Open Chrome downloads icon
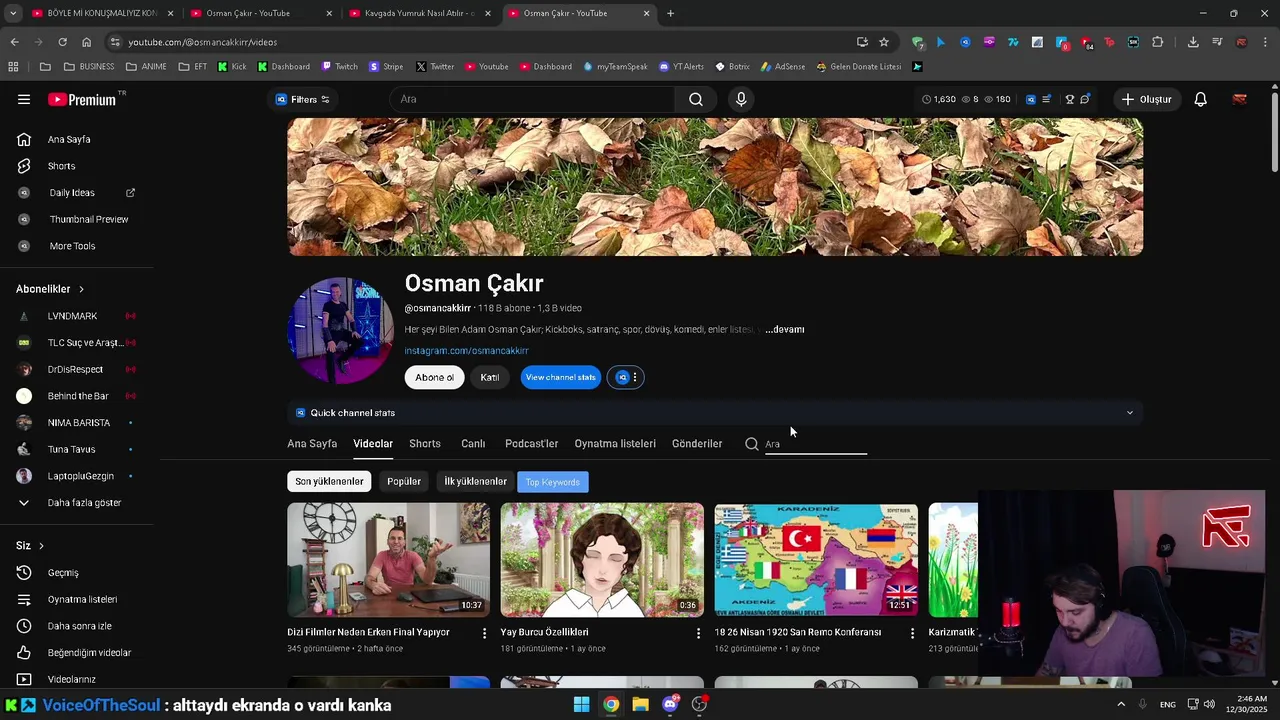The width and height of the screenshot is (1280, 720). 1193,42
